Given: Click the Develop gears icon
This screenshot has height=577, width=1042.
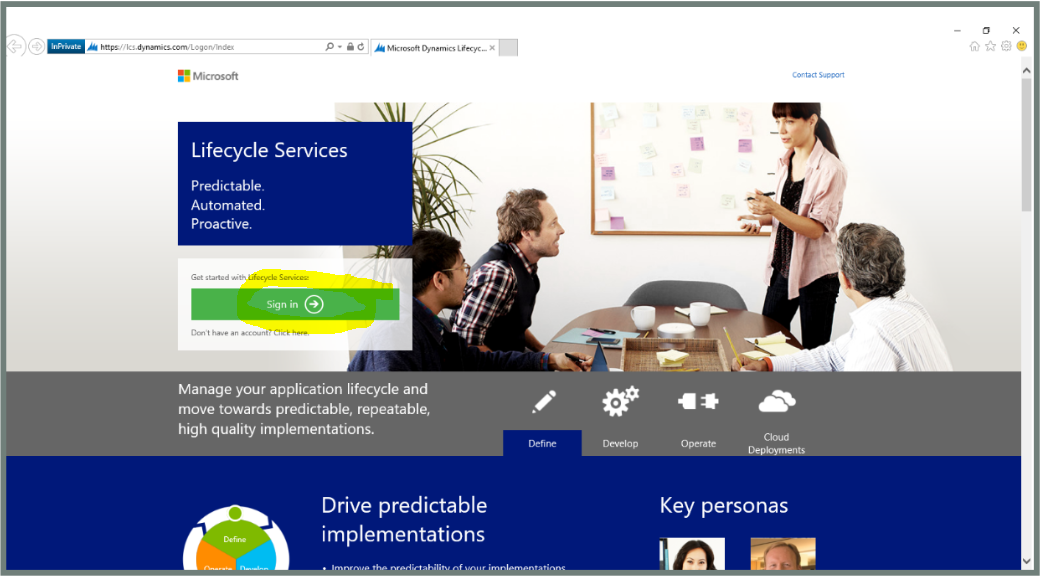Looking at the screenshot, I should 620,402.
